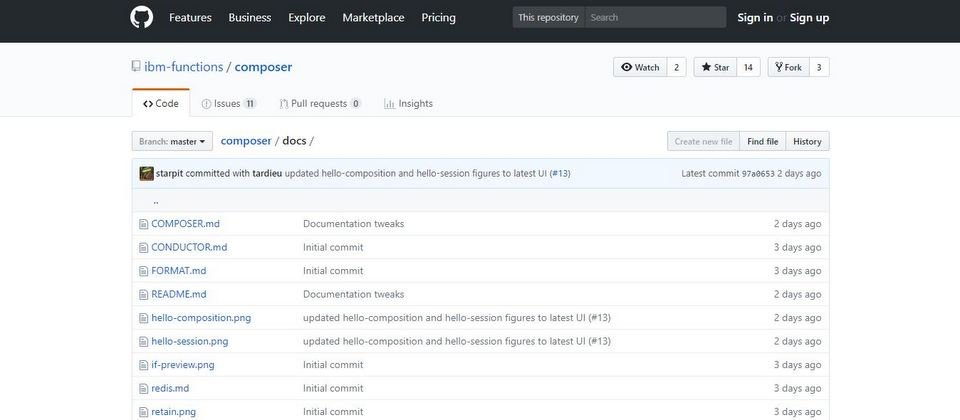The image size is (960, 420).
Task: Open COMPOSER.md's Documentation tweaks commit
Action: (x=353, y=224)
